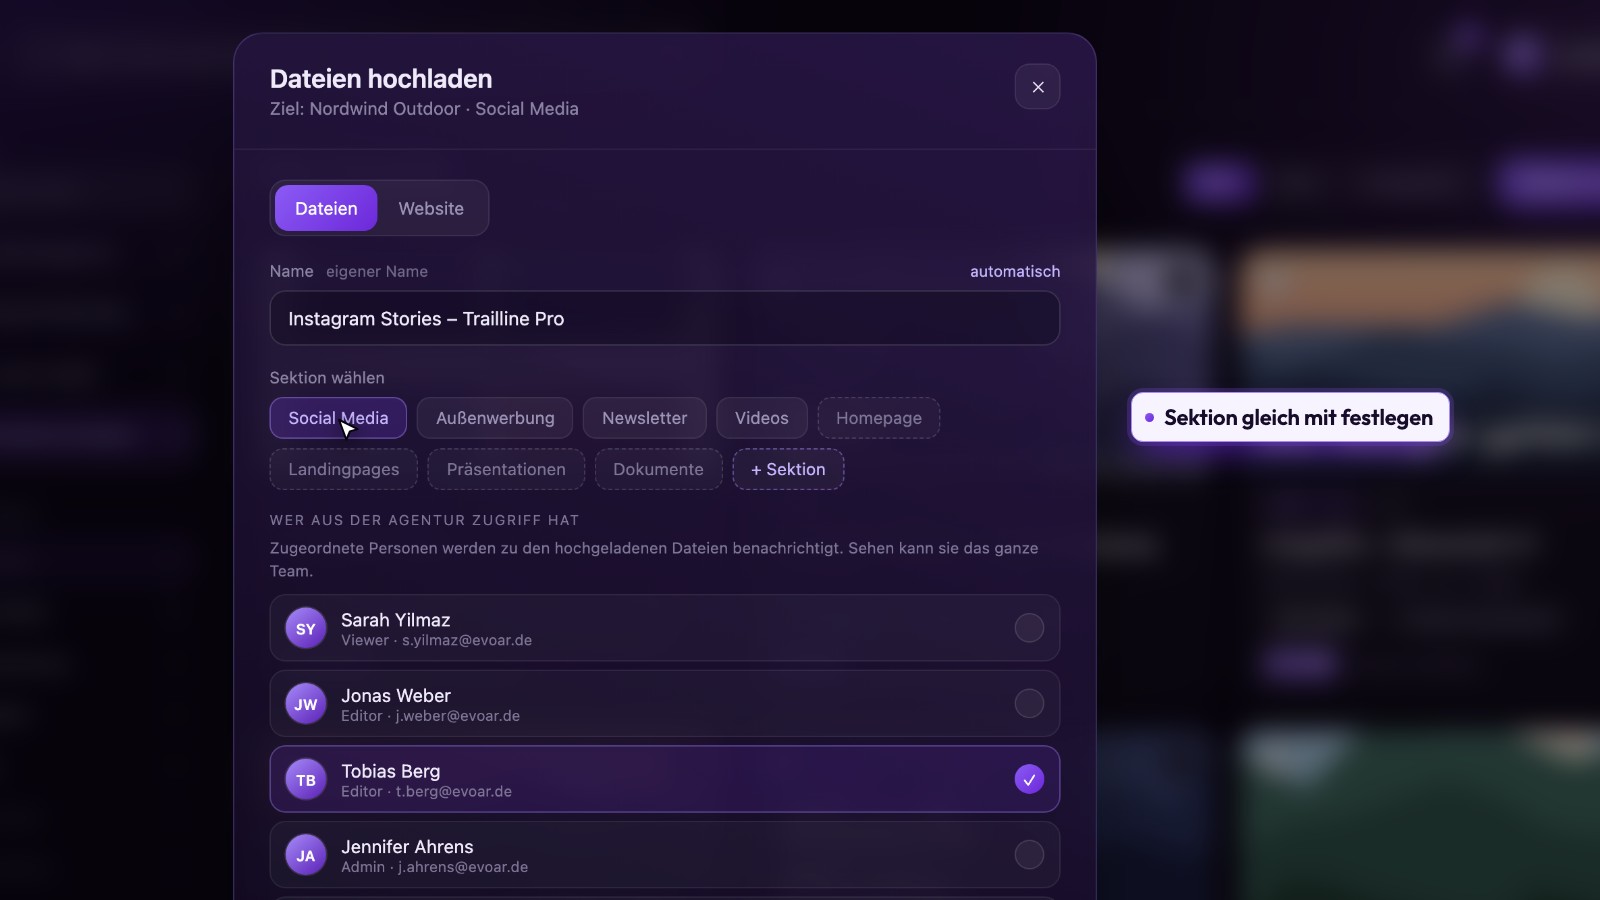
Task: Uncheck Tobias Berg access
Action: [1029, 779]
